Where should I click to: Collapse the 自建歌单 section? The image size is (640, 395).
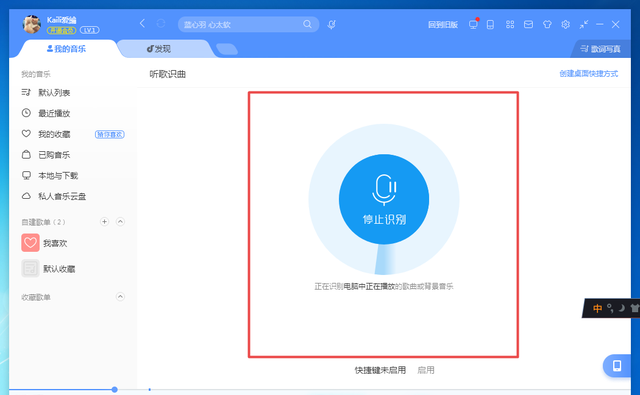(120, 222)
